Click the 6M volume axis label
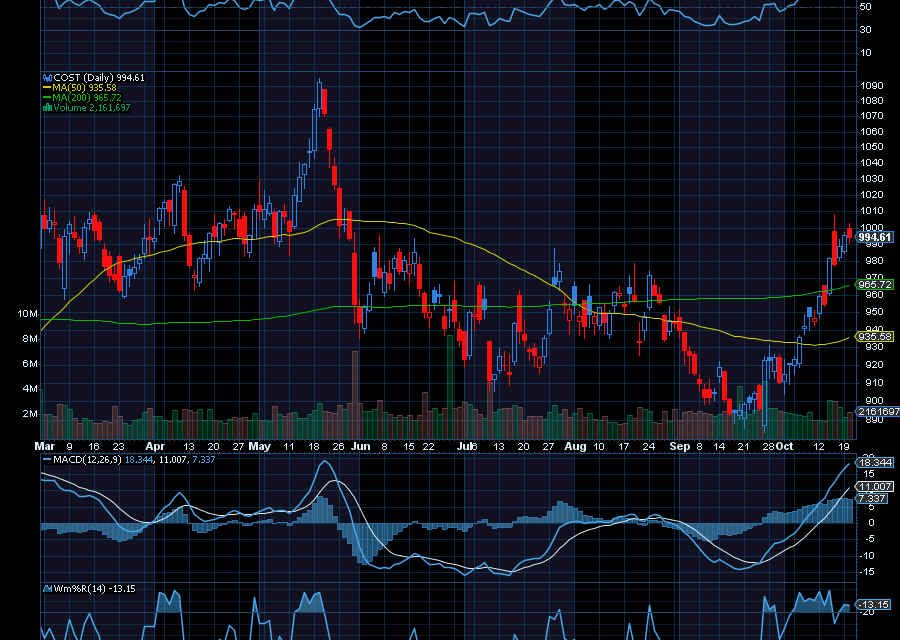 (30, 364)
